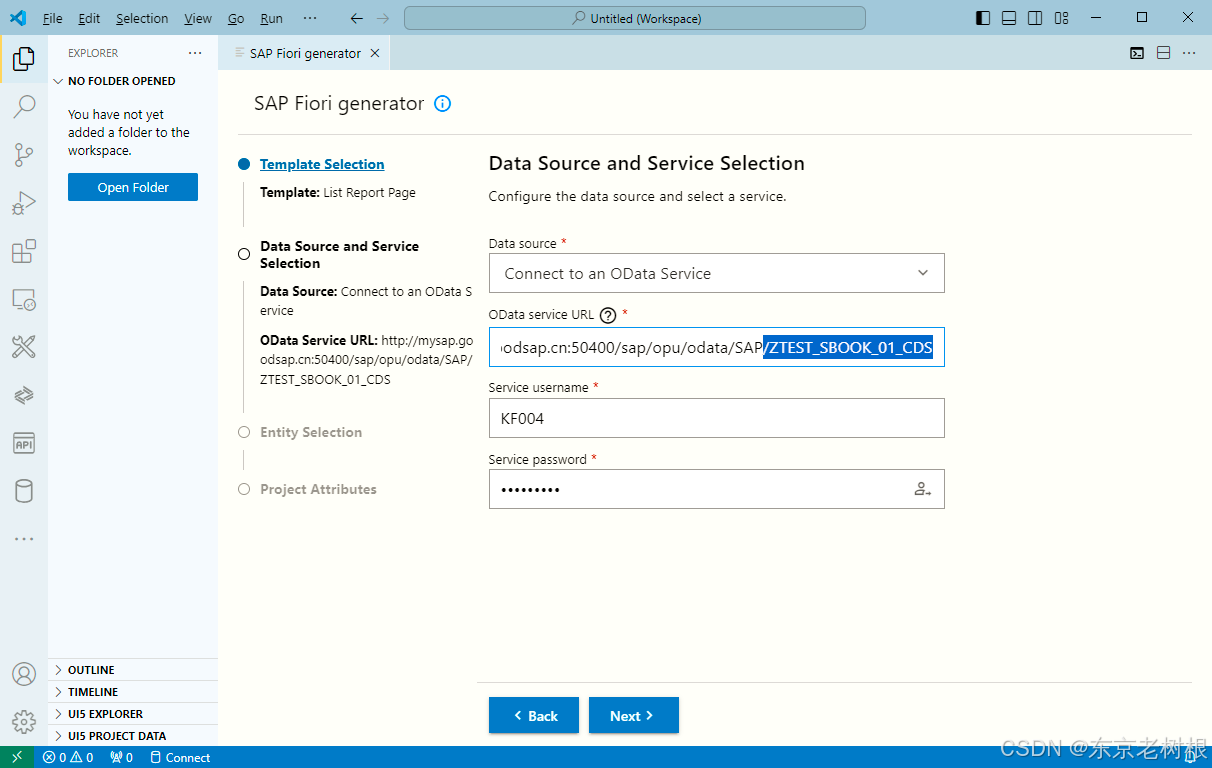Close the SAP Fiori generator tab
The width and height of the screenshot is (1212, 768).
click(375, 53)
